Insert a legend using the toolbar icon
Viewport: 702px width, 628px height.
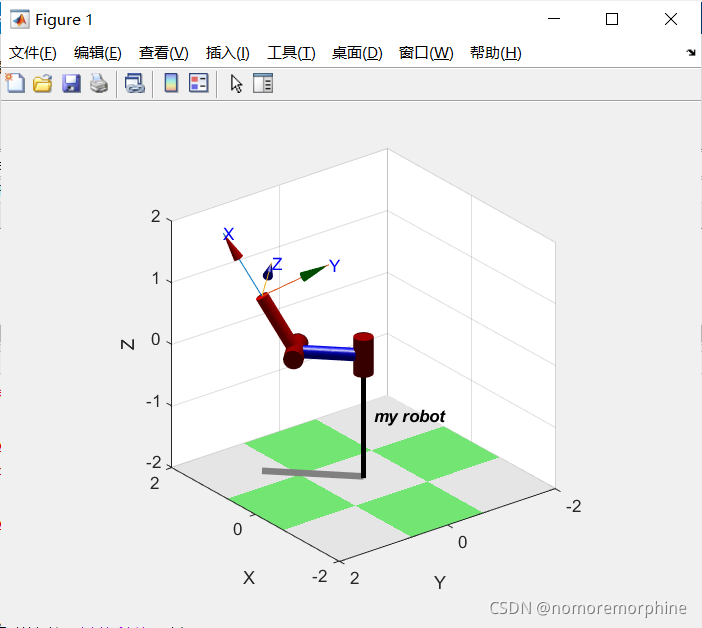point(198,83)
